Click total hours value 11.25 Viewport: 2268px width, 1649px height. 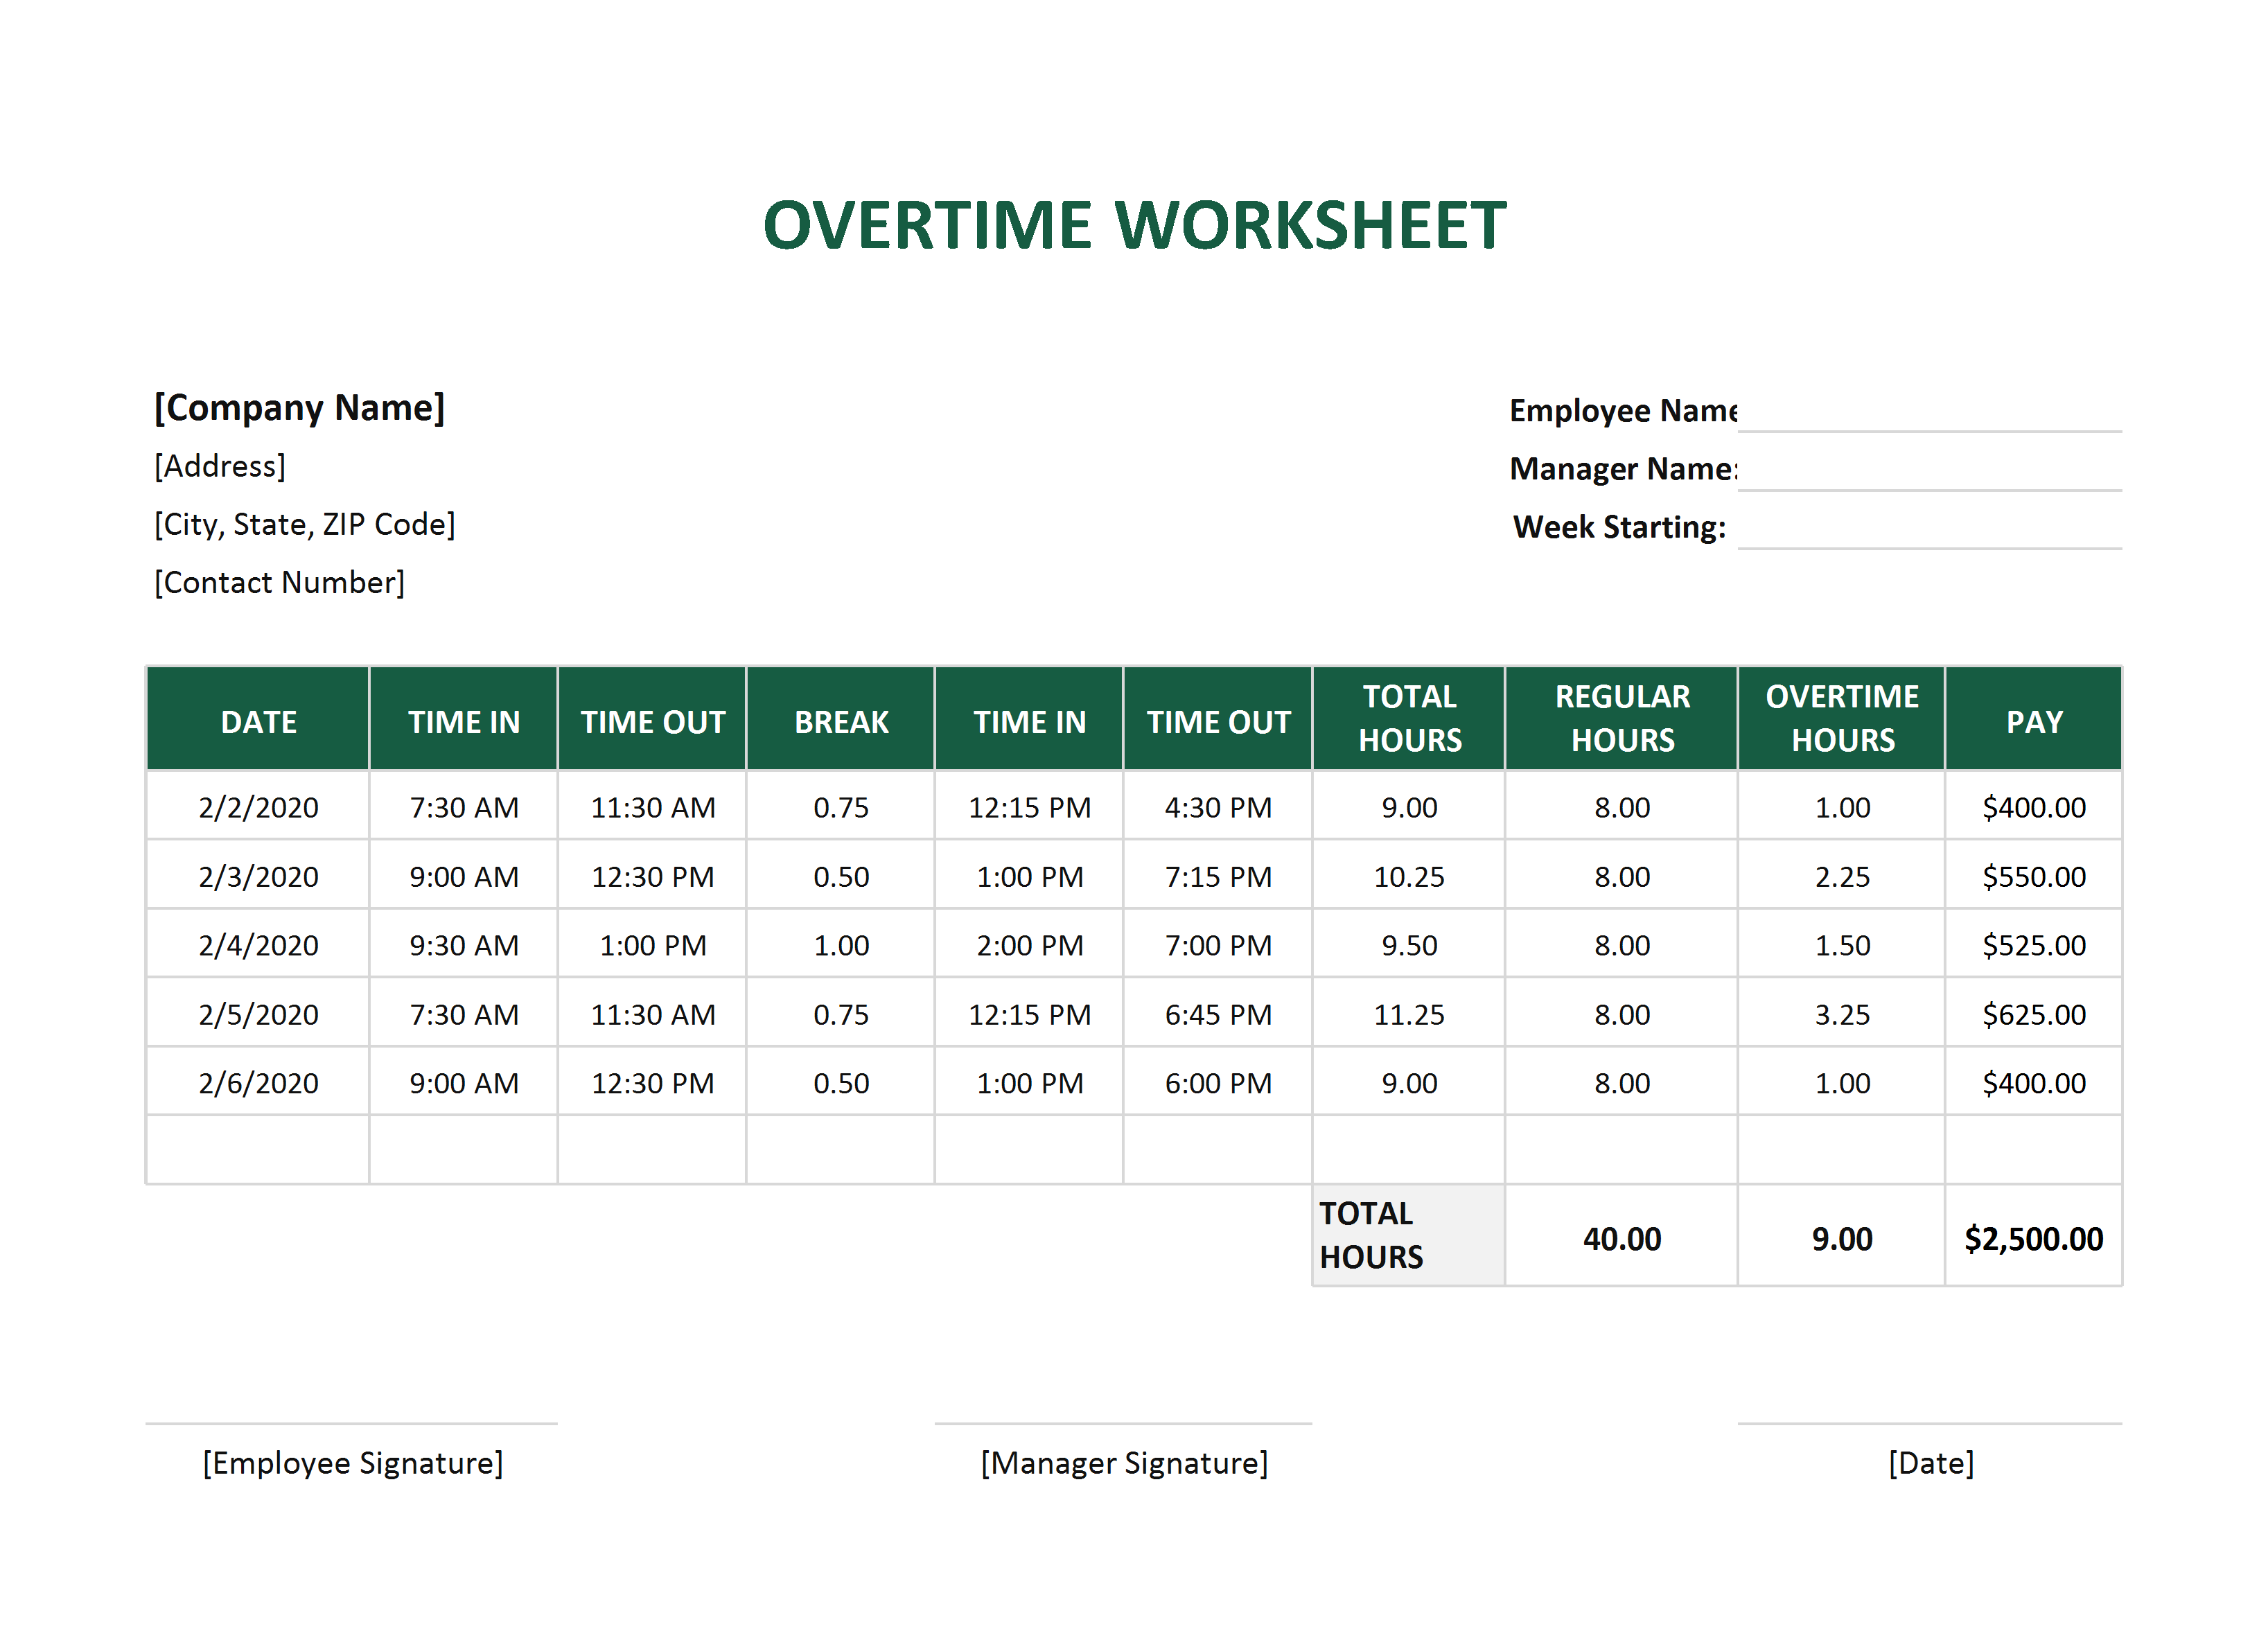tap(1409, 1014)
